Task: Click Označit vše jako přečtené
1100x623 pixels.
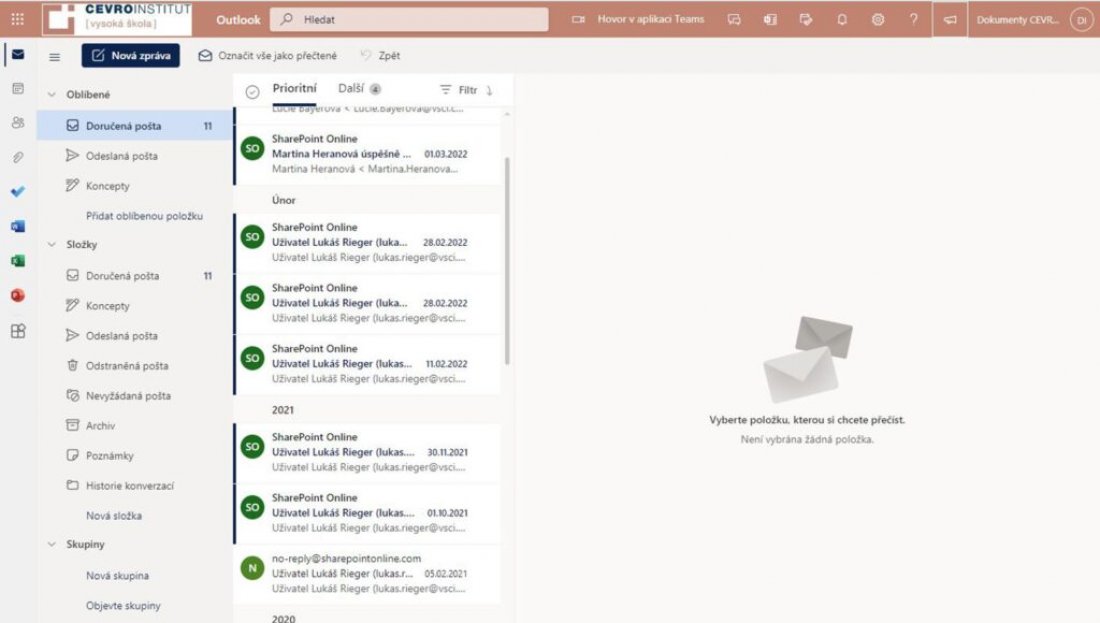Action: pos(267,55)
